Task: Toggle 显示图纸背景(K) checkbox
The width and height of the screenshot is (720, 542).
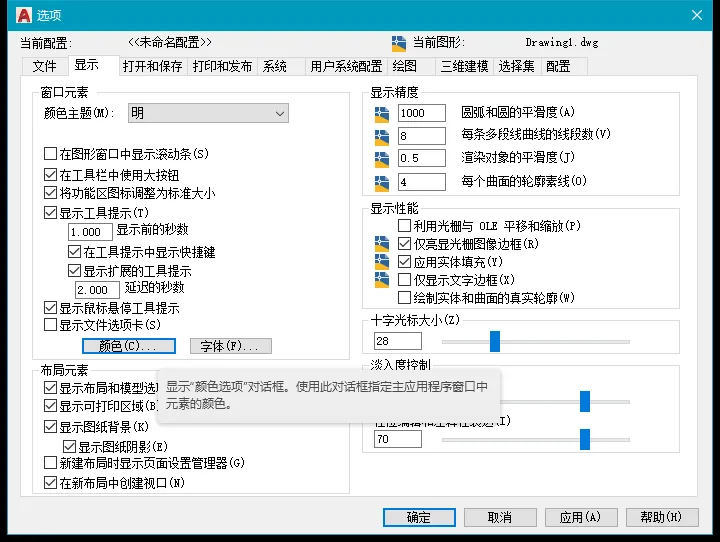Action: click(50, 427)
